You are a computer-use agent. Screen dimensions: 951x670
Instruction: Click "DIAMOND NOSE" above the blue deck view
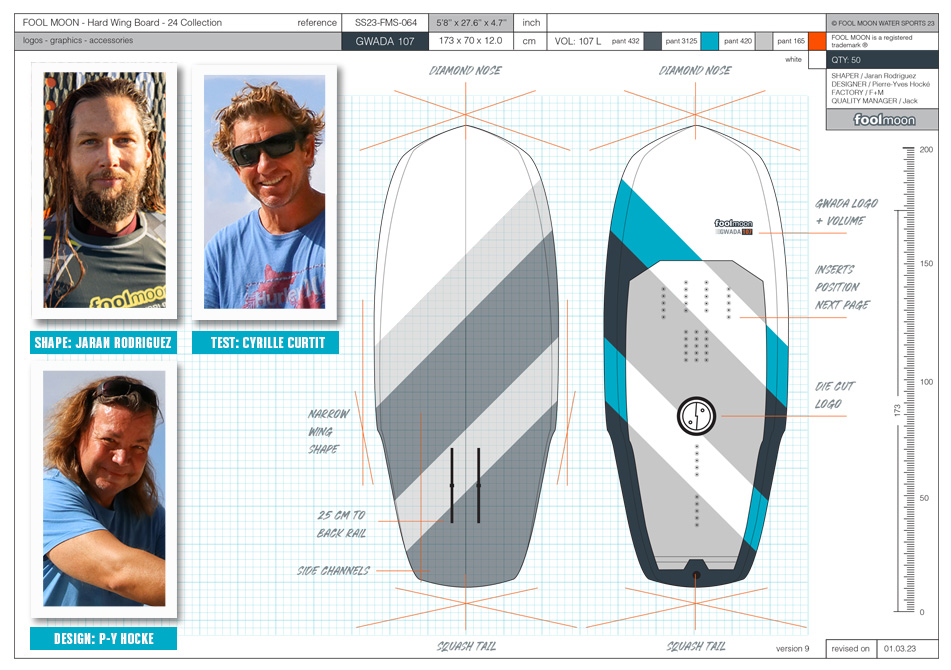695,70
